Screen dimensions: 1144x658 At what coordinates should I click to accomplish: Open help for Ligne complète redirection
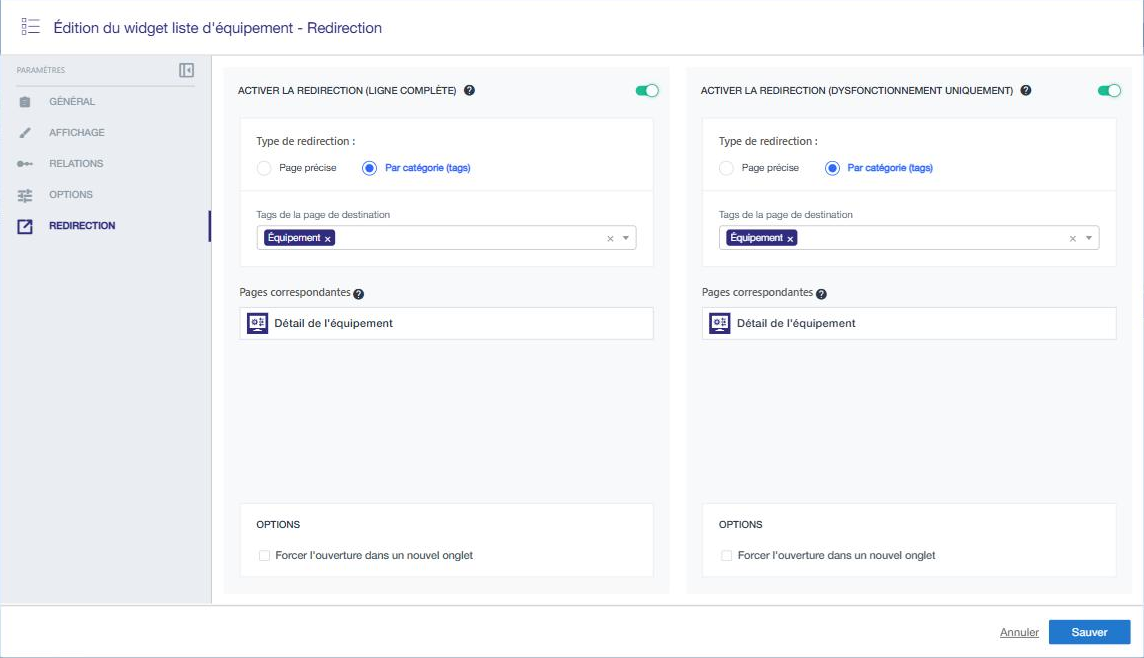[x=469, y=90]
